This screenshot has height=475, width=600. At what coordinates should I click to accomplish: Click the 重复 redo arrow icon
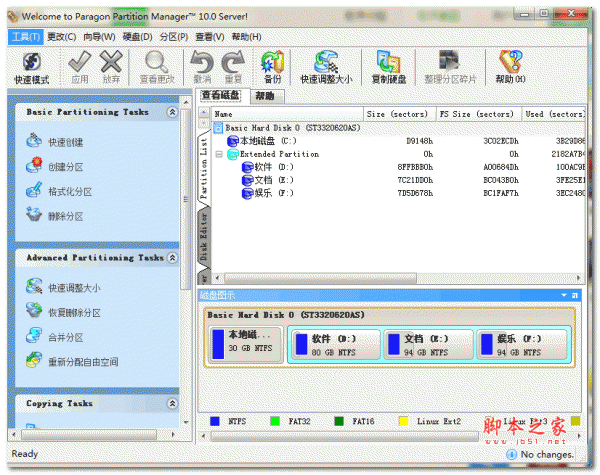tap(233, 62)
